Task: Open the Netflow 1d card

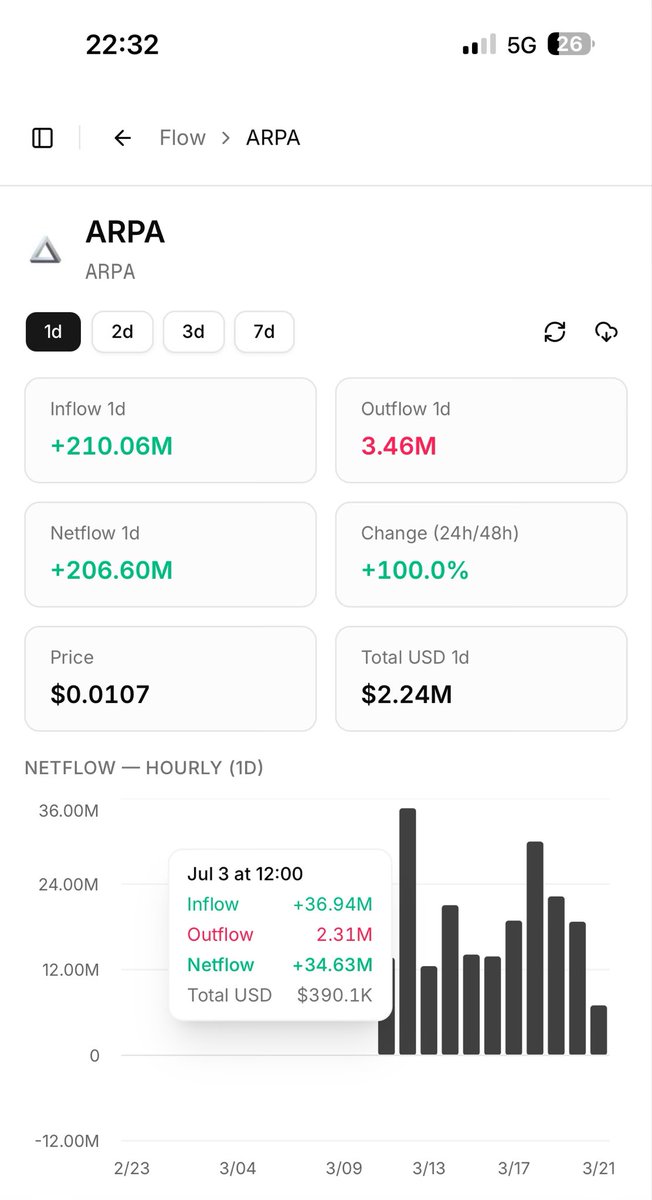Action: pos(170,555)
